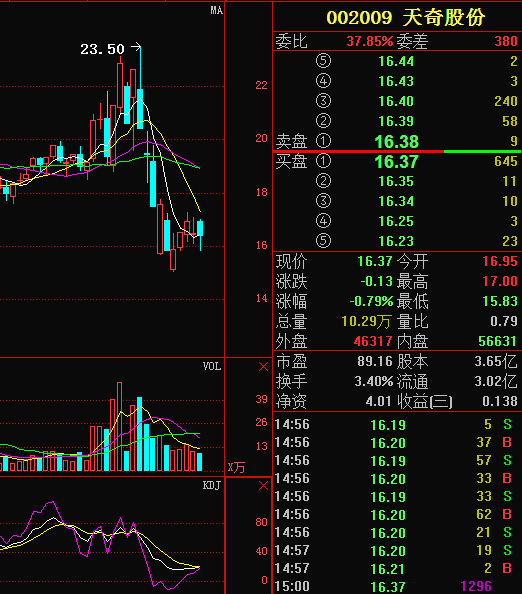Select buy level 1 price 16.37

click(397, 162)
